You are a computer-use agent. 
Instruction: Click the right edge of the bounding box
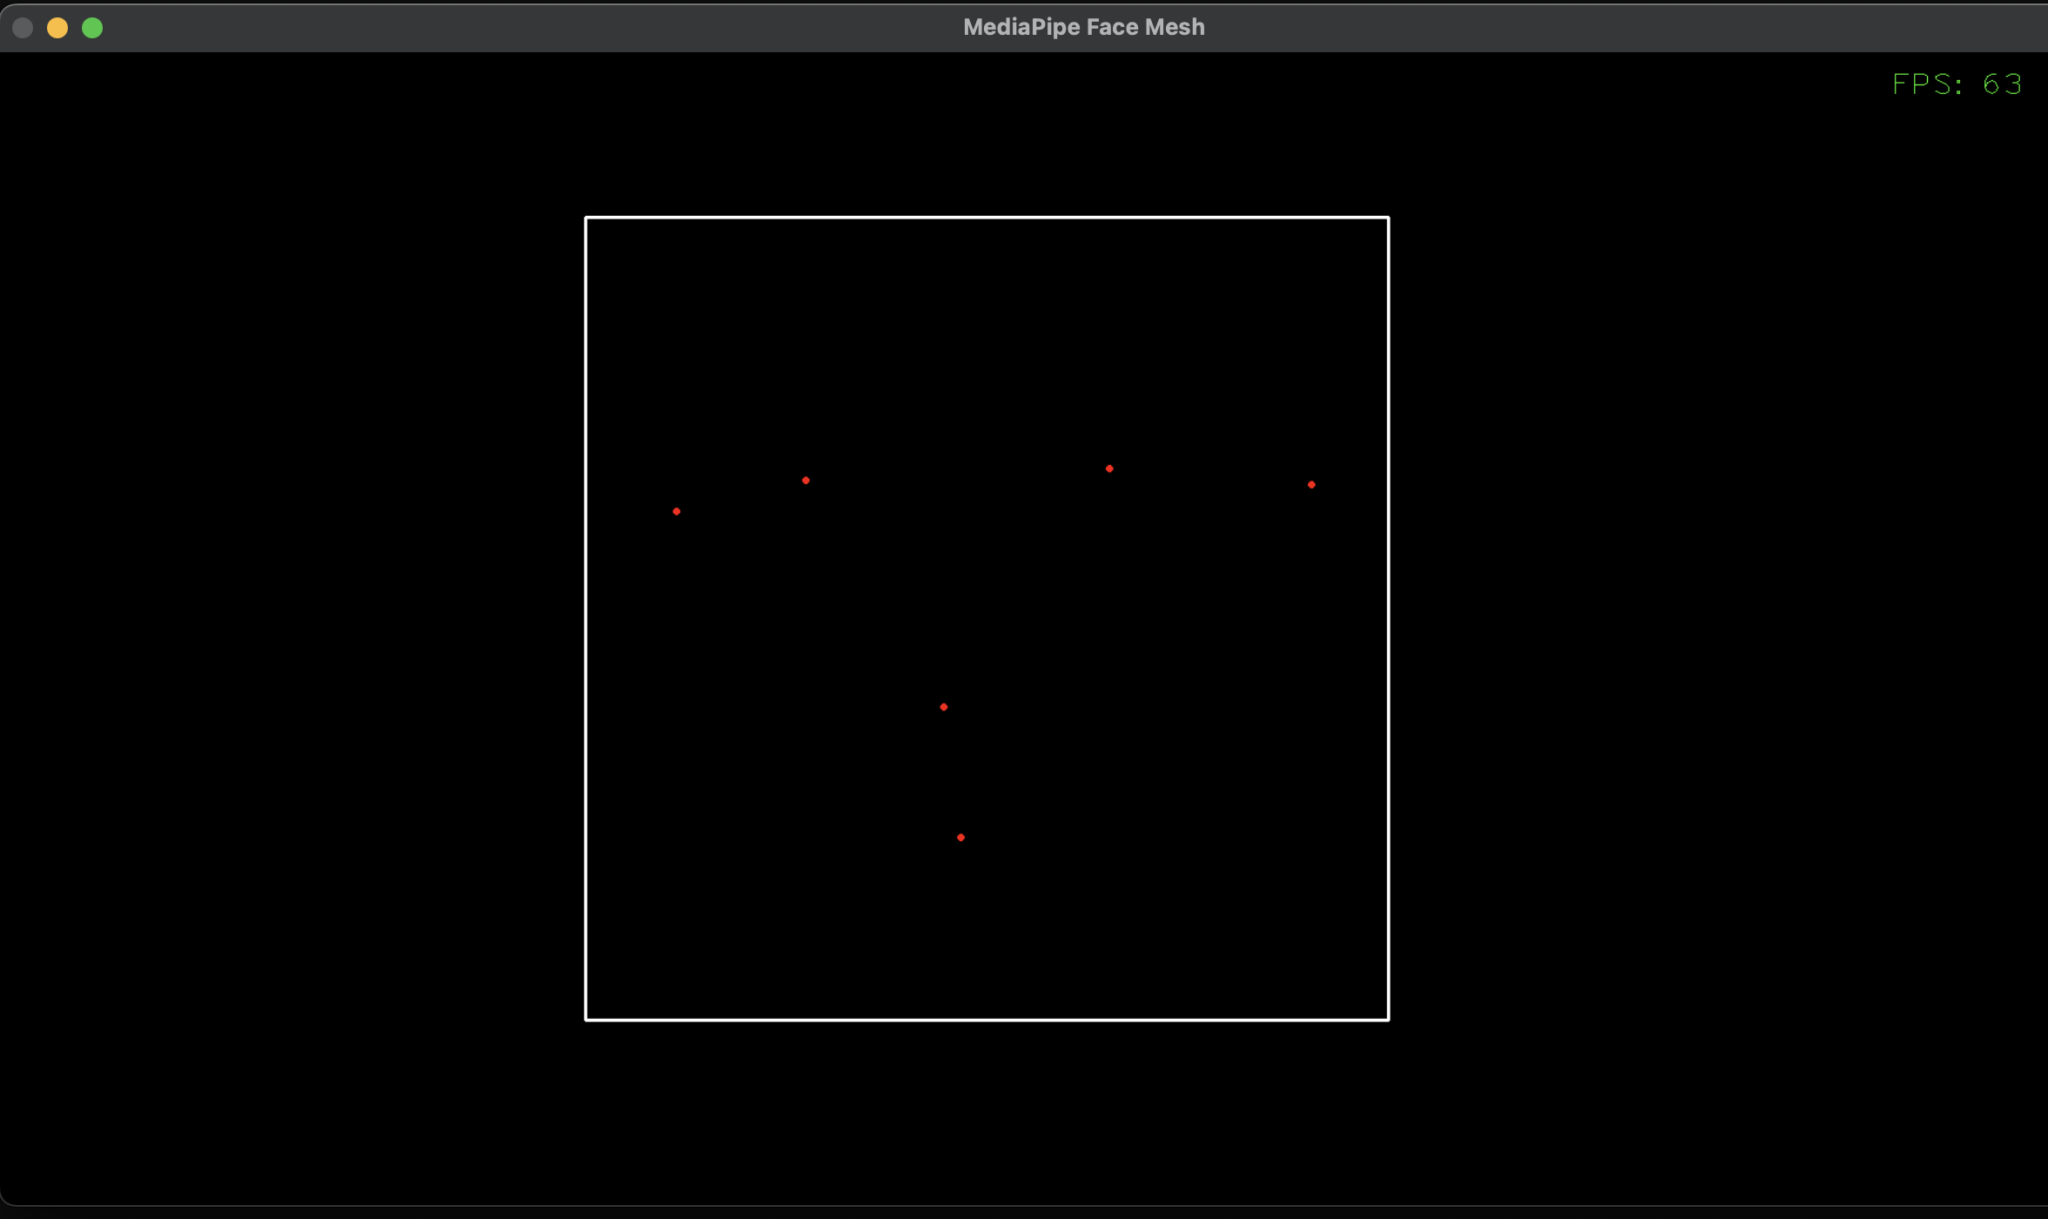pyautogui.click(x=1388, y=618)
